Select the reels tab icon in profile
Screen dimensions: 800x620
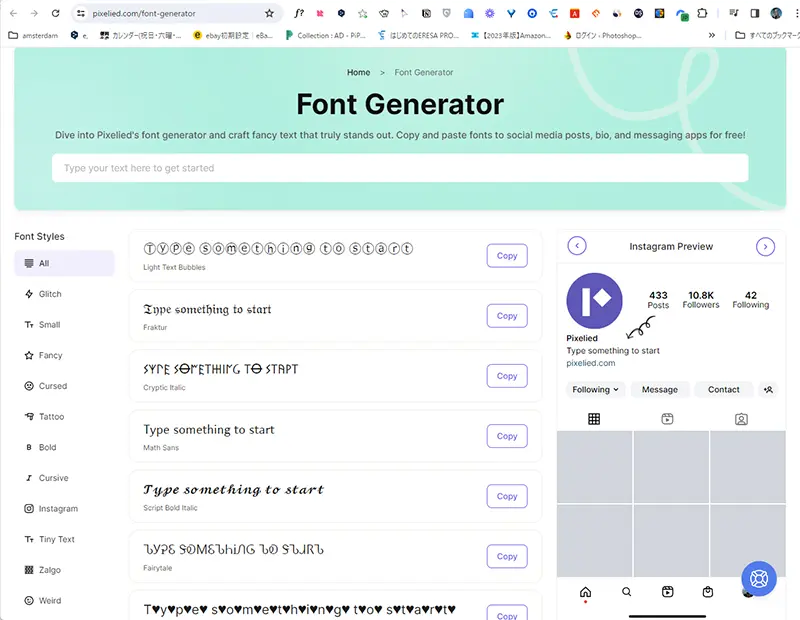coord(667,419)
